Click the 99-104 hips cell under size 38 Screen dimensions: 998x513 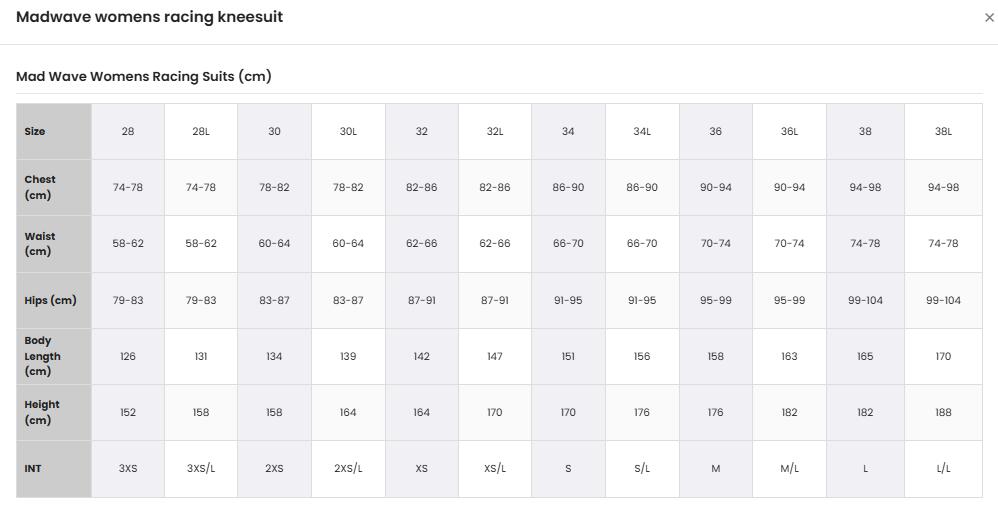click(865, 300)
